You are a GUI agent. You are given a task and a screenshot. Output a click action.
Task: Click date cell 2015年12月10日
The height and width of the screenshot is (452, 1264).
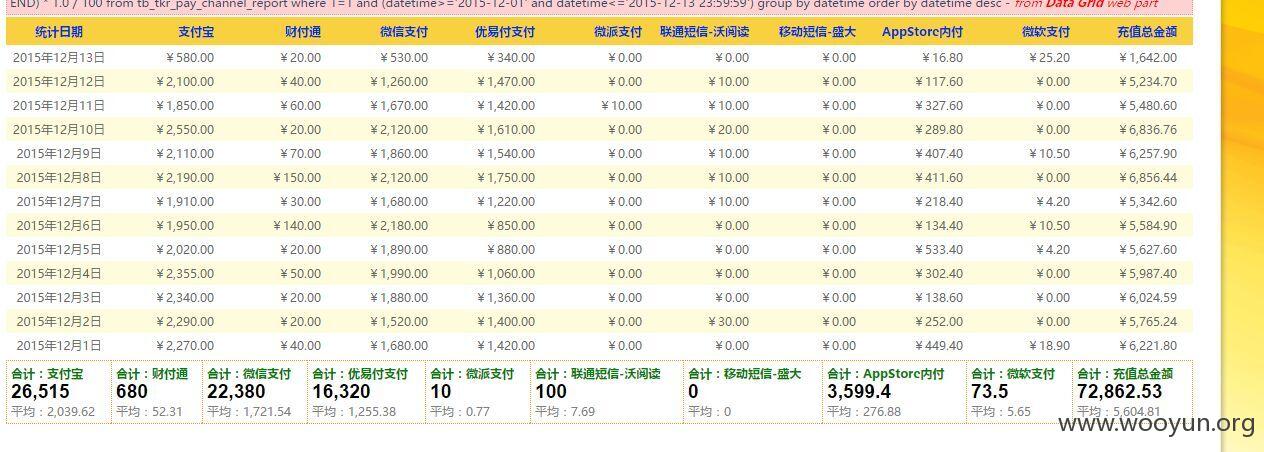click(x=59, y=130)
